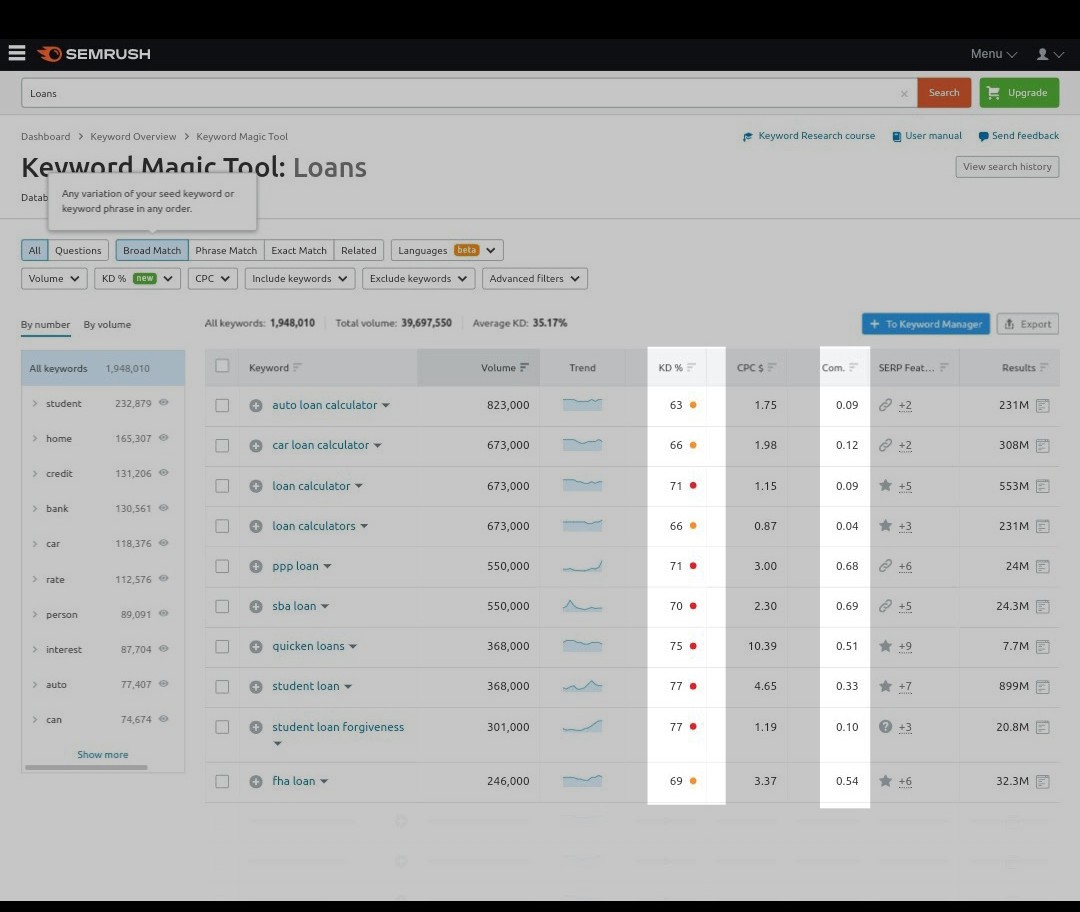Tick the select-all checkbox in table header
This screenshot has width=1080, height=912.
pos(222,366)
